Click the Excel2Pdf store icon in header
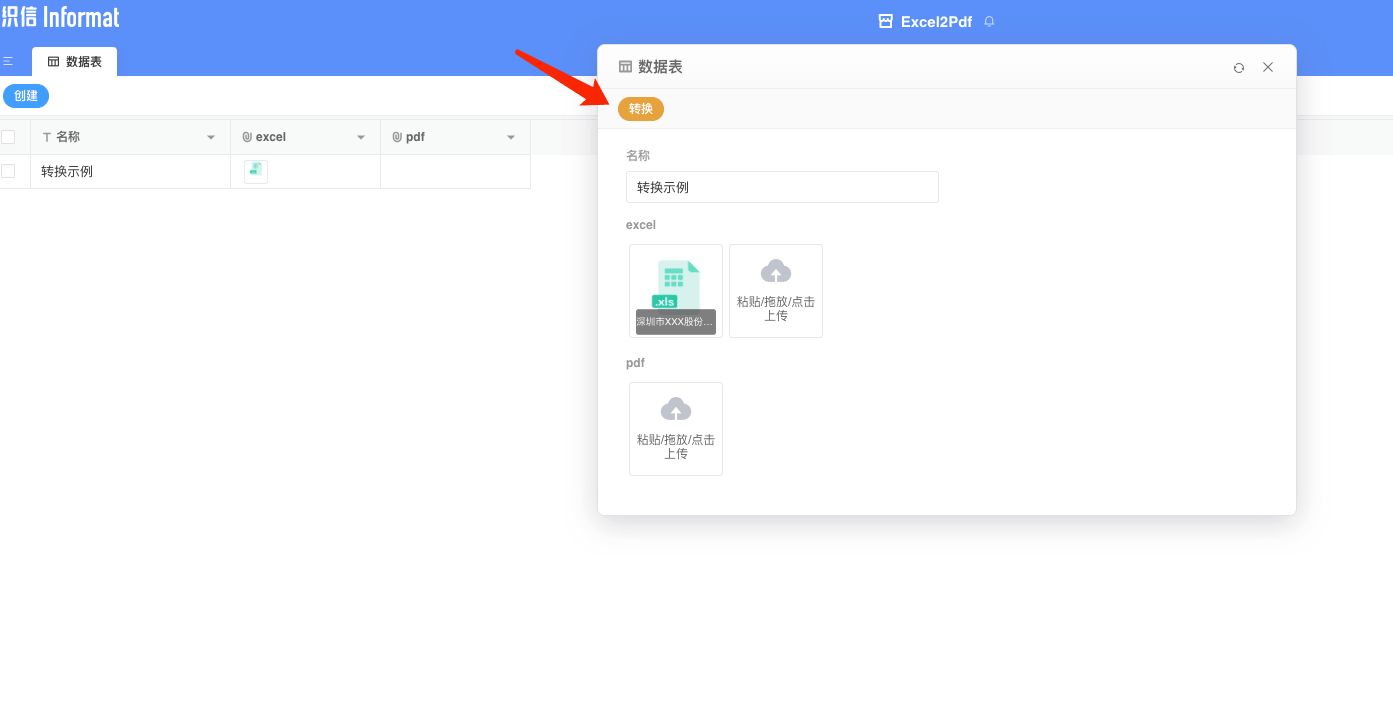The width and height of the screenshot is (1393, 717). (x=885, y=21)
